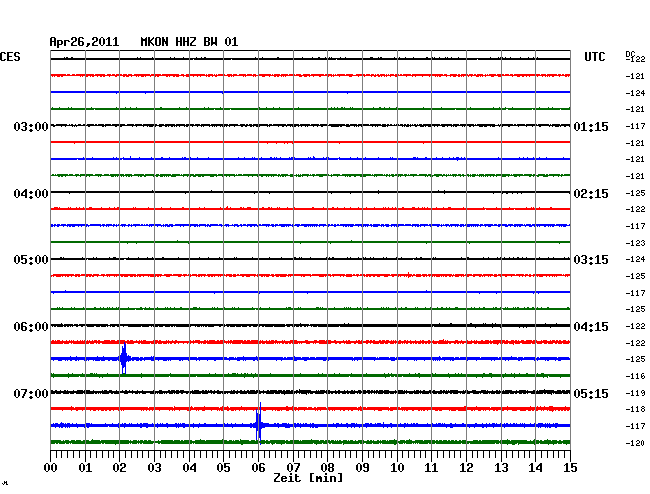Click the blue seismic spike near minute 02
The width and height of the screenshot is (650, 494).
124,358
